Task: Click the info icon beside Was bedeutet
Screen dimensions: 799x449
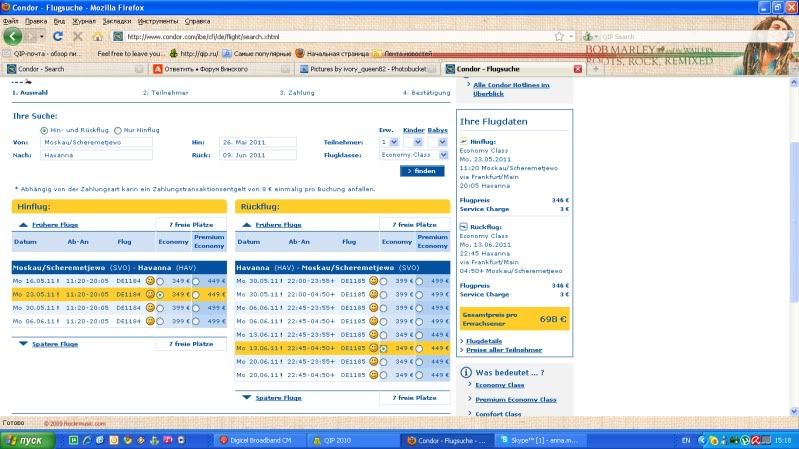Action: (x=466, y=373)
